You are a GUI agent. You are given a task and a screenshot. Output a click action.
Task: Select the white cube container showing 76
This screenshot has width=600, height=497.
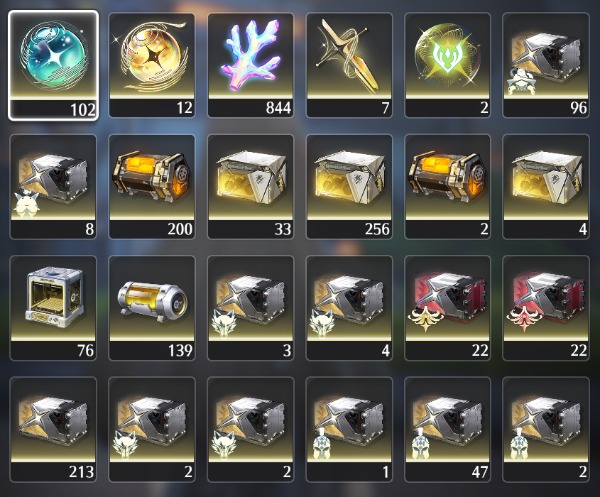(53, 308)
